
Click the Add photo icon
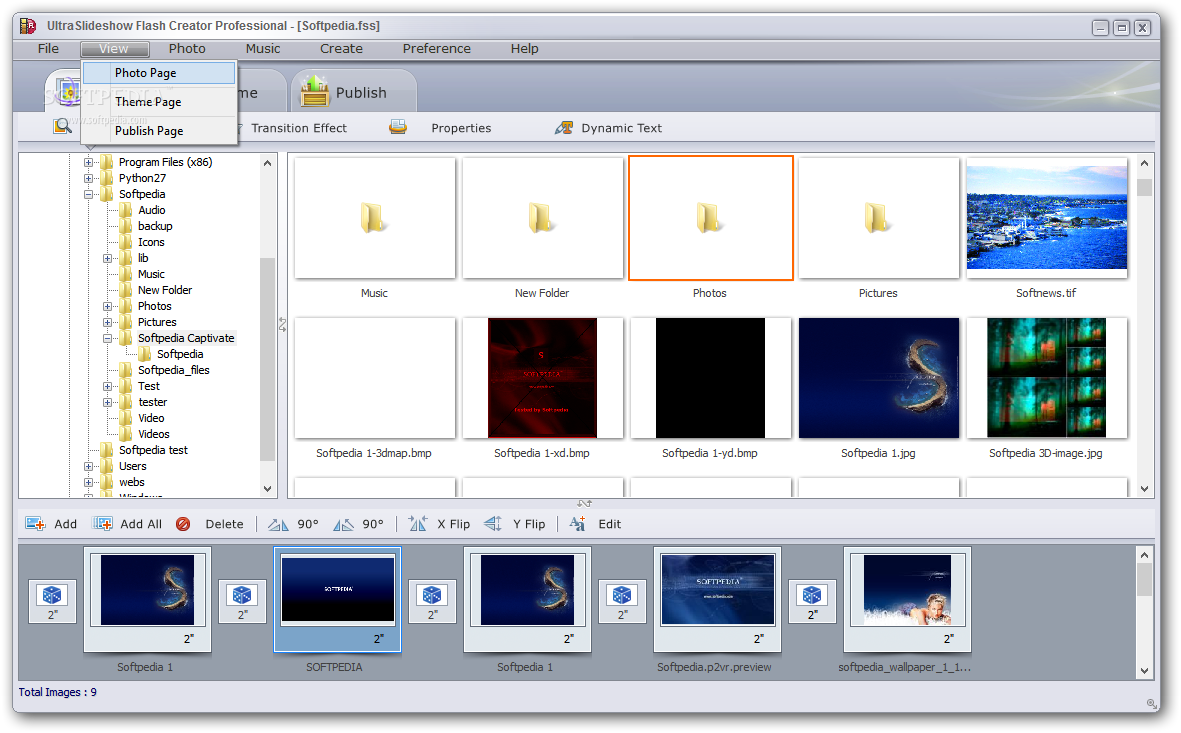point(35,524)
